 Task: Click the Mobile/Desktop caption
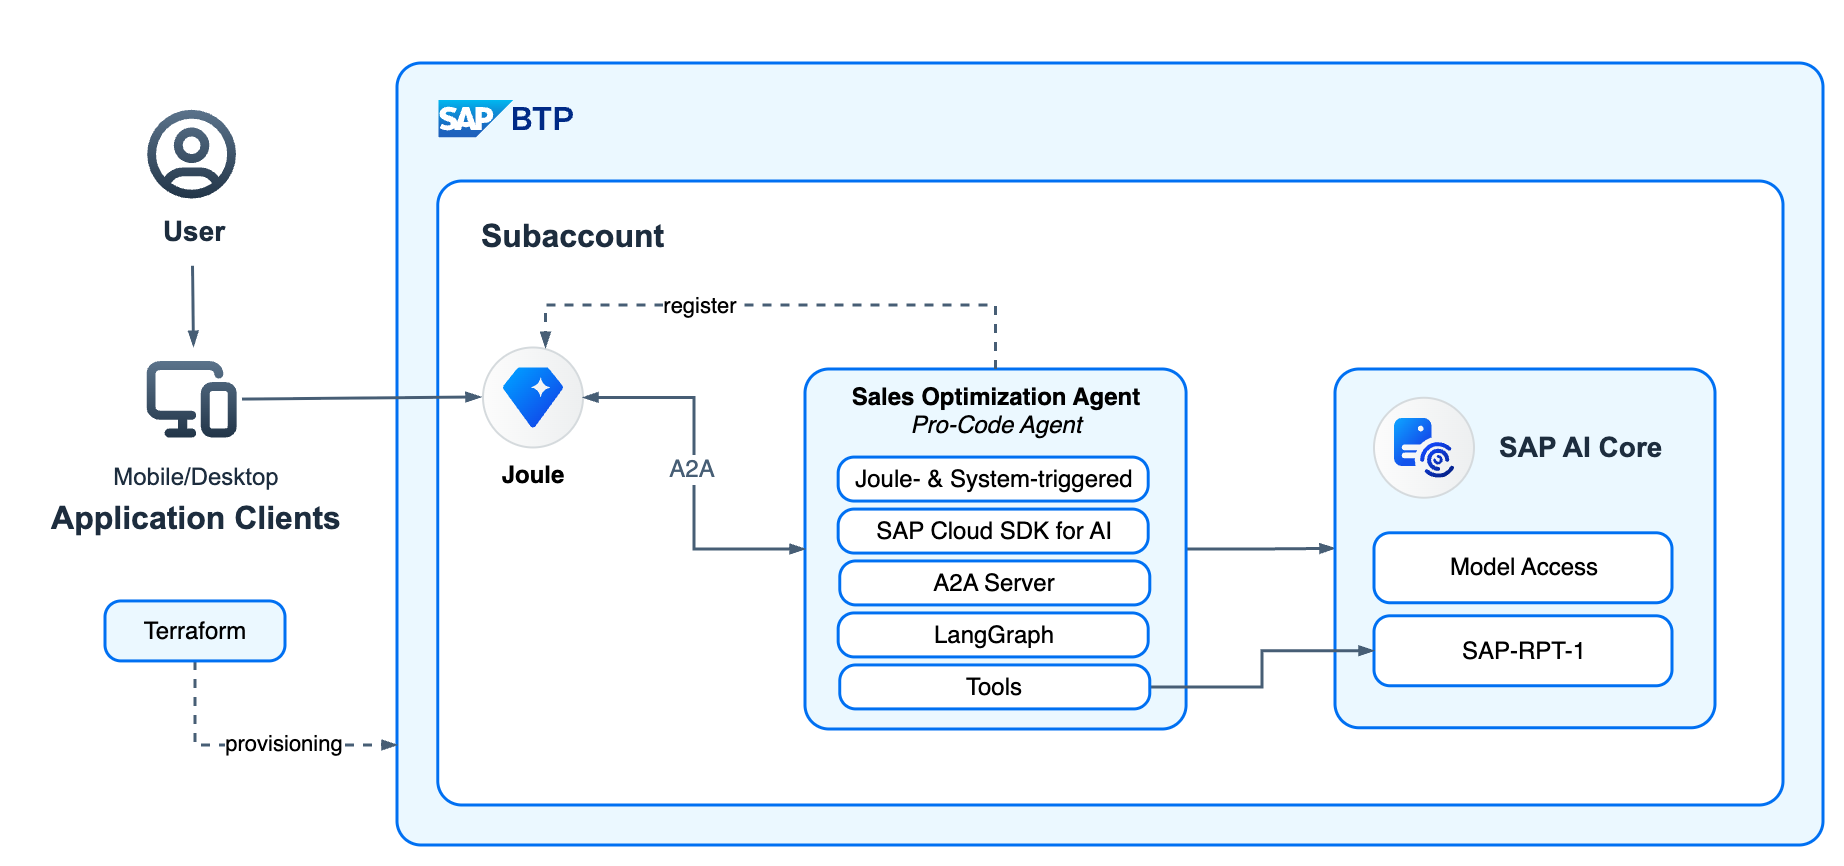[x=196, y=477]
